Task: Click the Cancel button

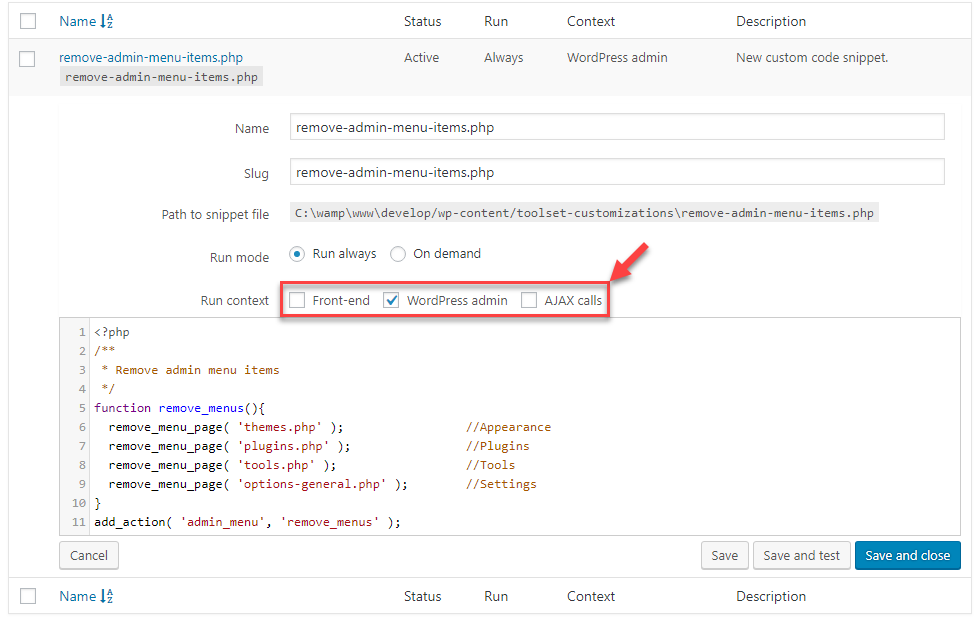Action: [x=89, y=555]
